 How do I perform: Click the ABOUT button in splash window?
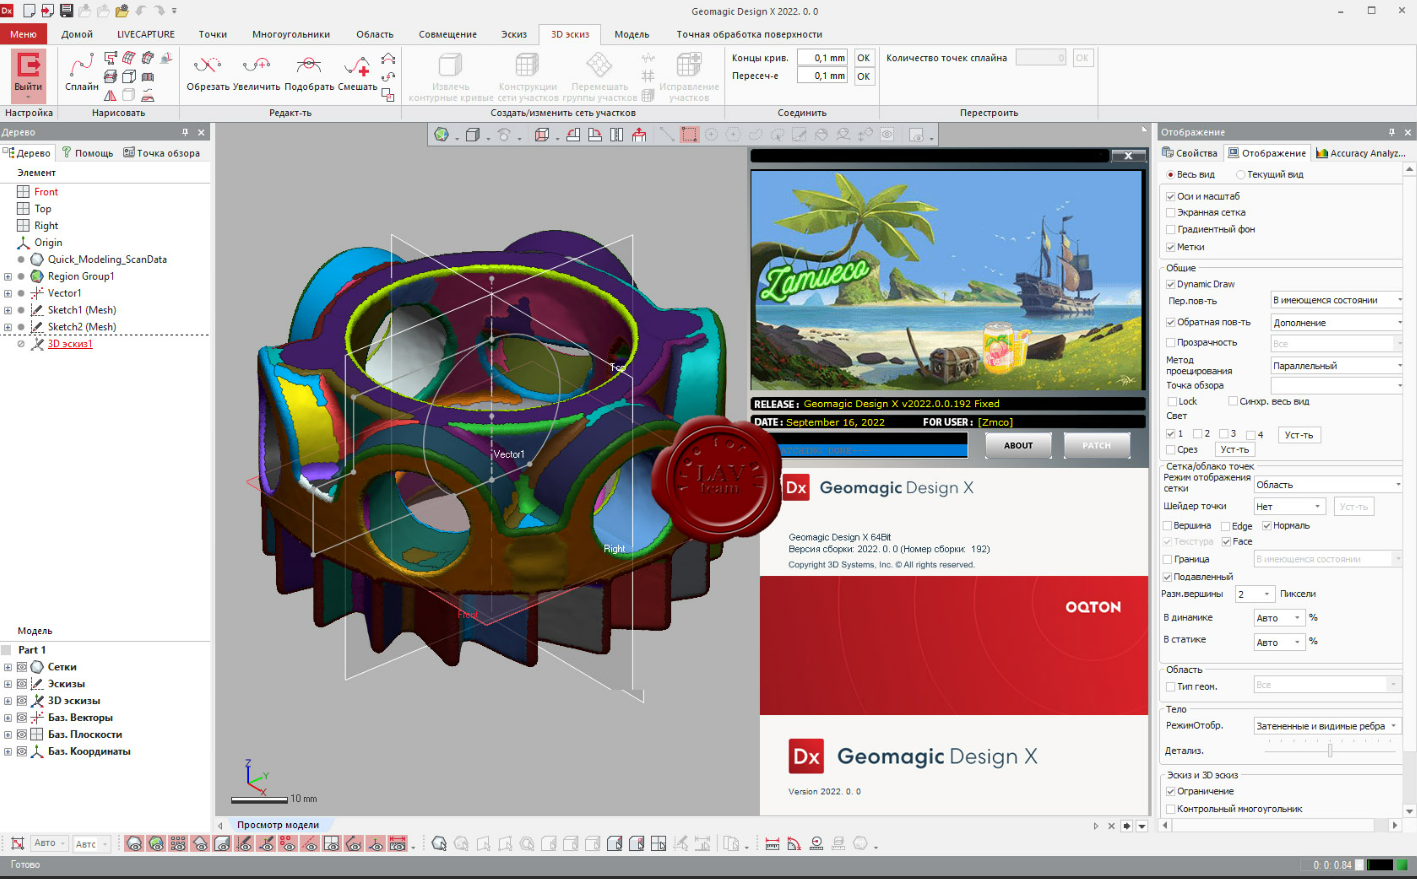pyautogui.click(x=1018, y=446)
